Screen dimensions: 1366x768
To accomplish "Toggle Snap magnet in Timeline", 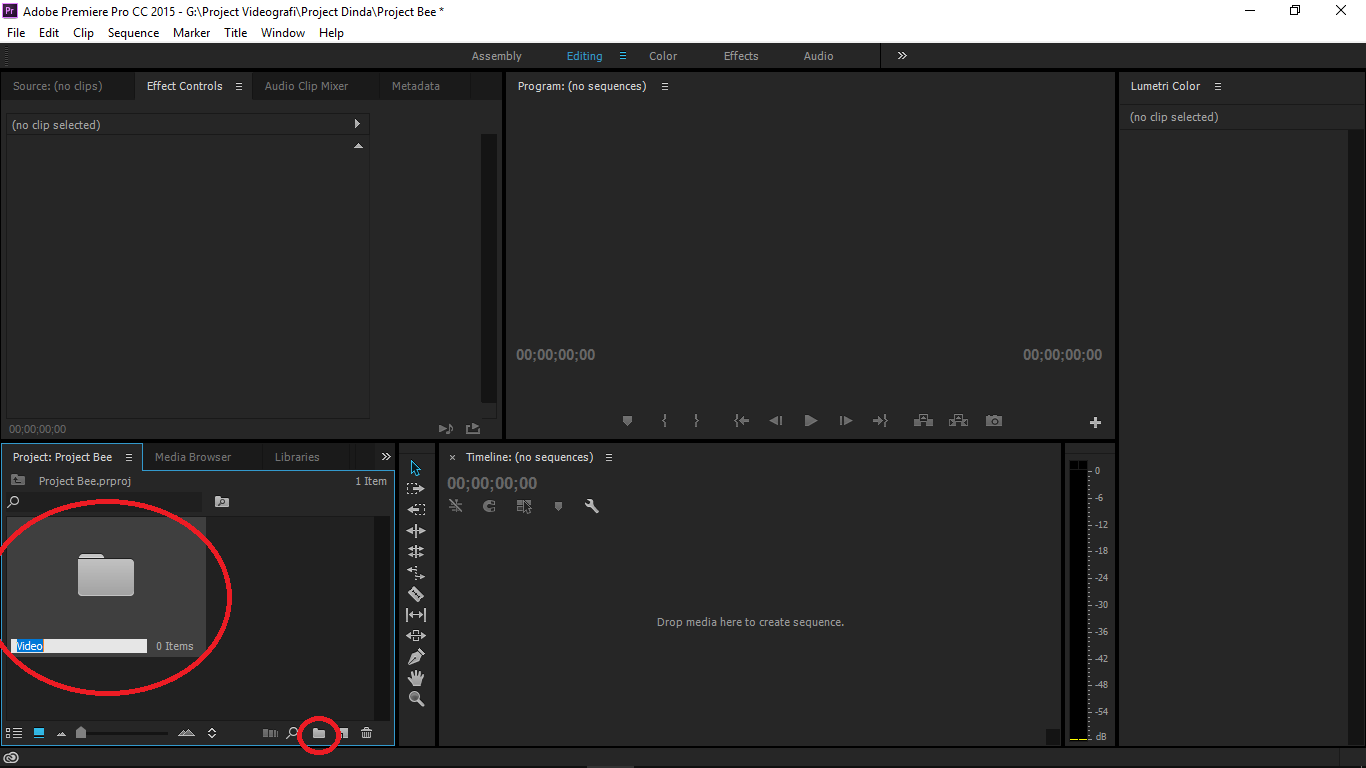I will (x=490, y=507).
